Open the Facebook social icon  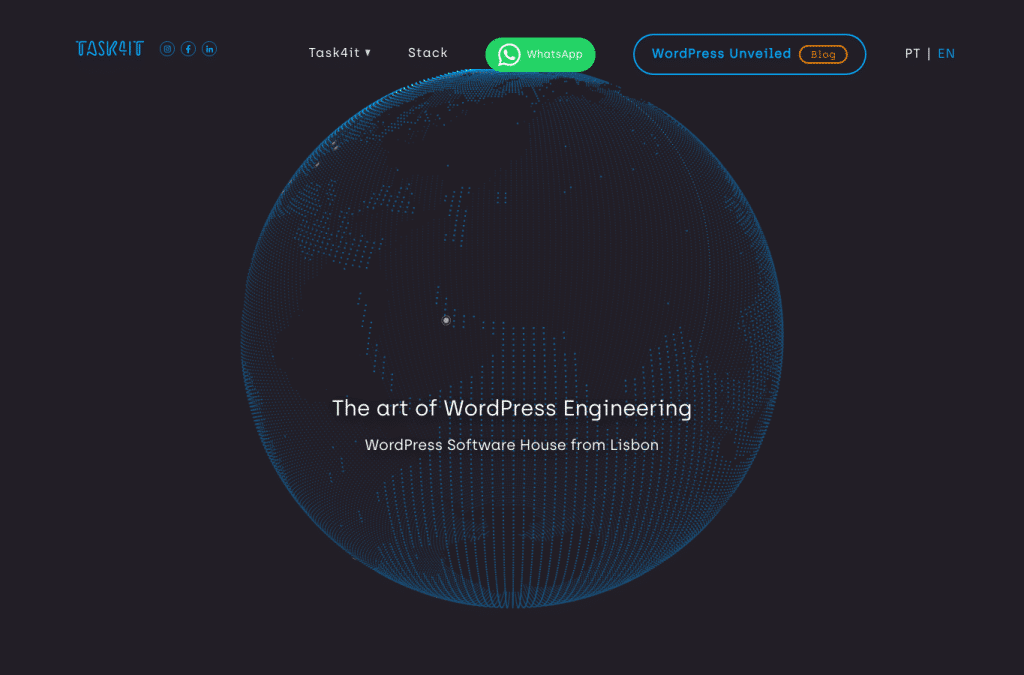click(188, 49)
